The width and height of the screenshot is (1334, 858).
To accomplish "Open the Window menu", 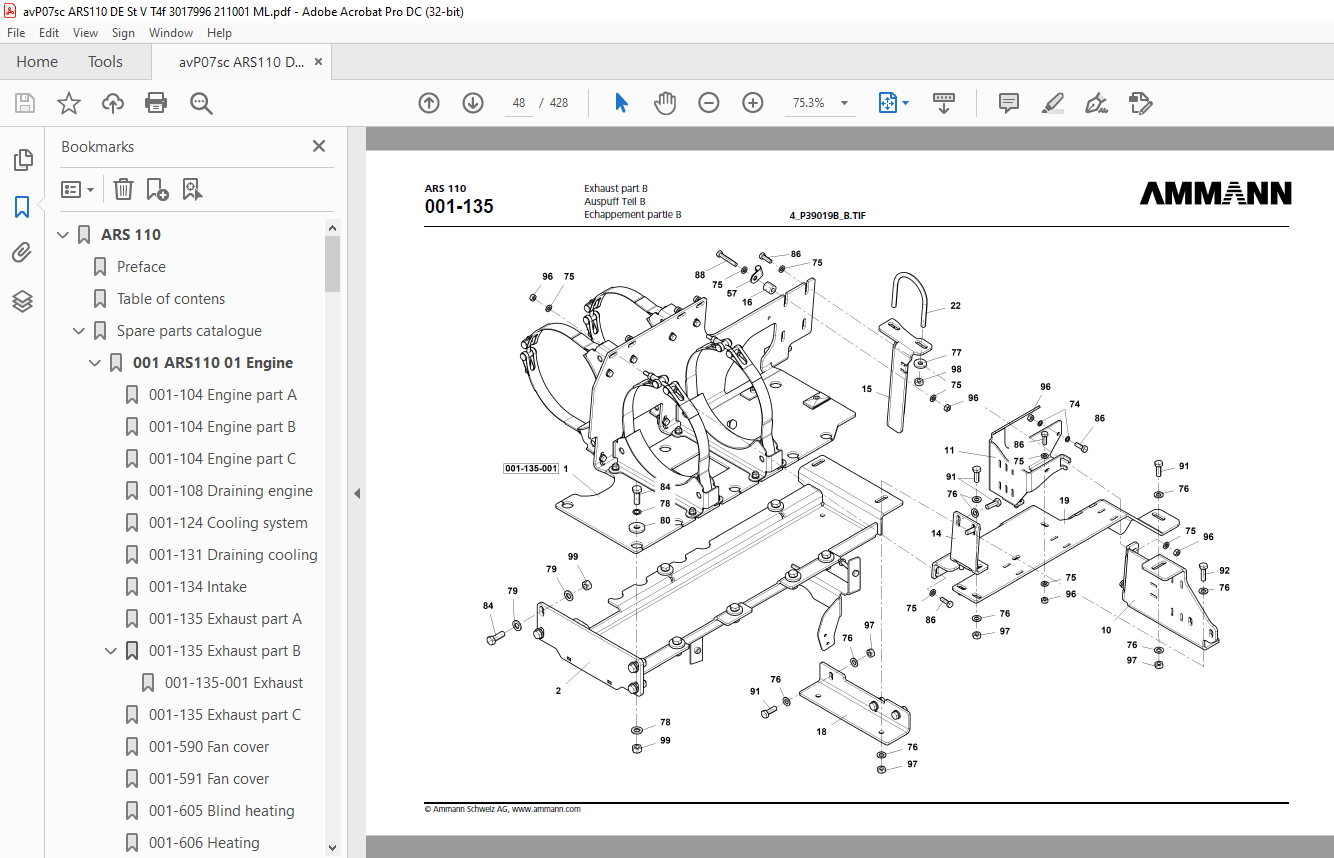I will pyautogui.click(x=171, y=33).
